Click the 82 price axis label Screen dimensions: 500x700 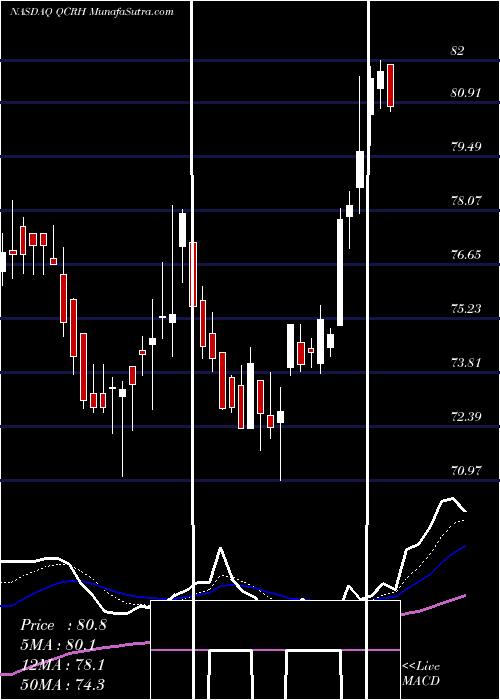coord(457,50)
